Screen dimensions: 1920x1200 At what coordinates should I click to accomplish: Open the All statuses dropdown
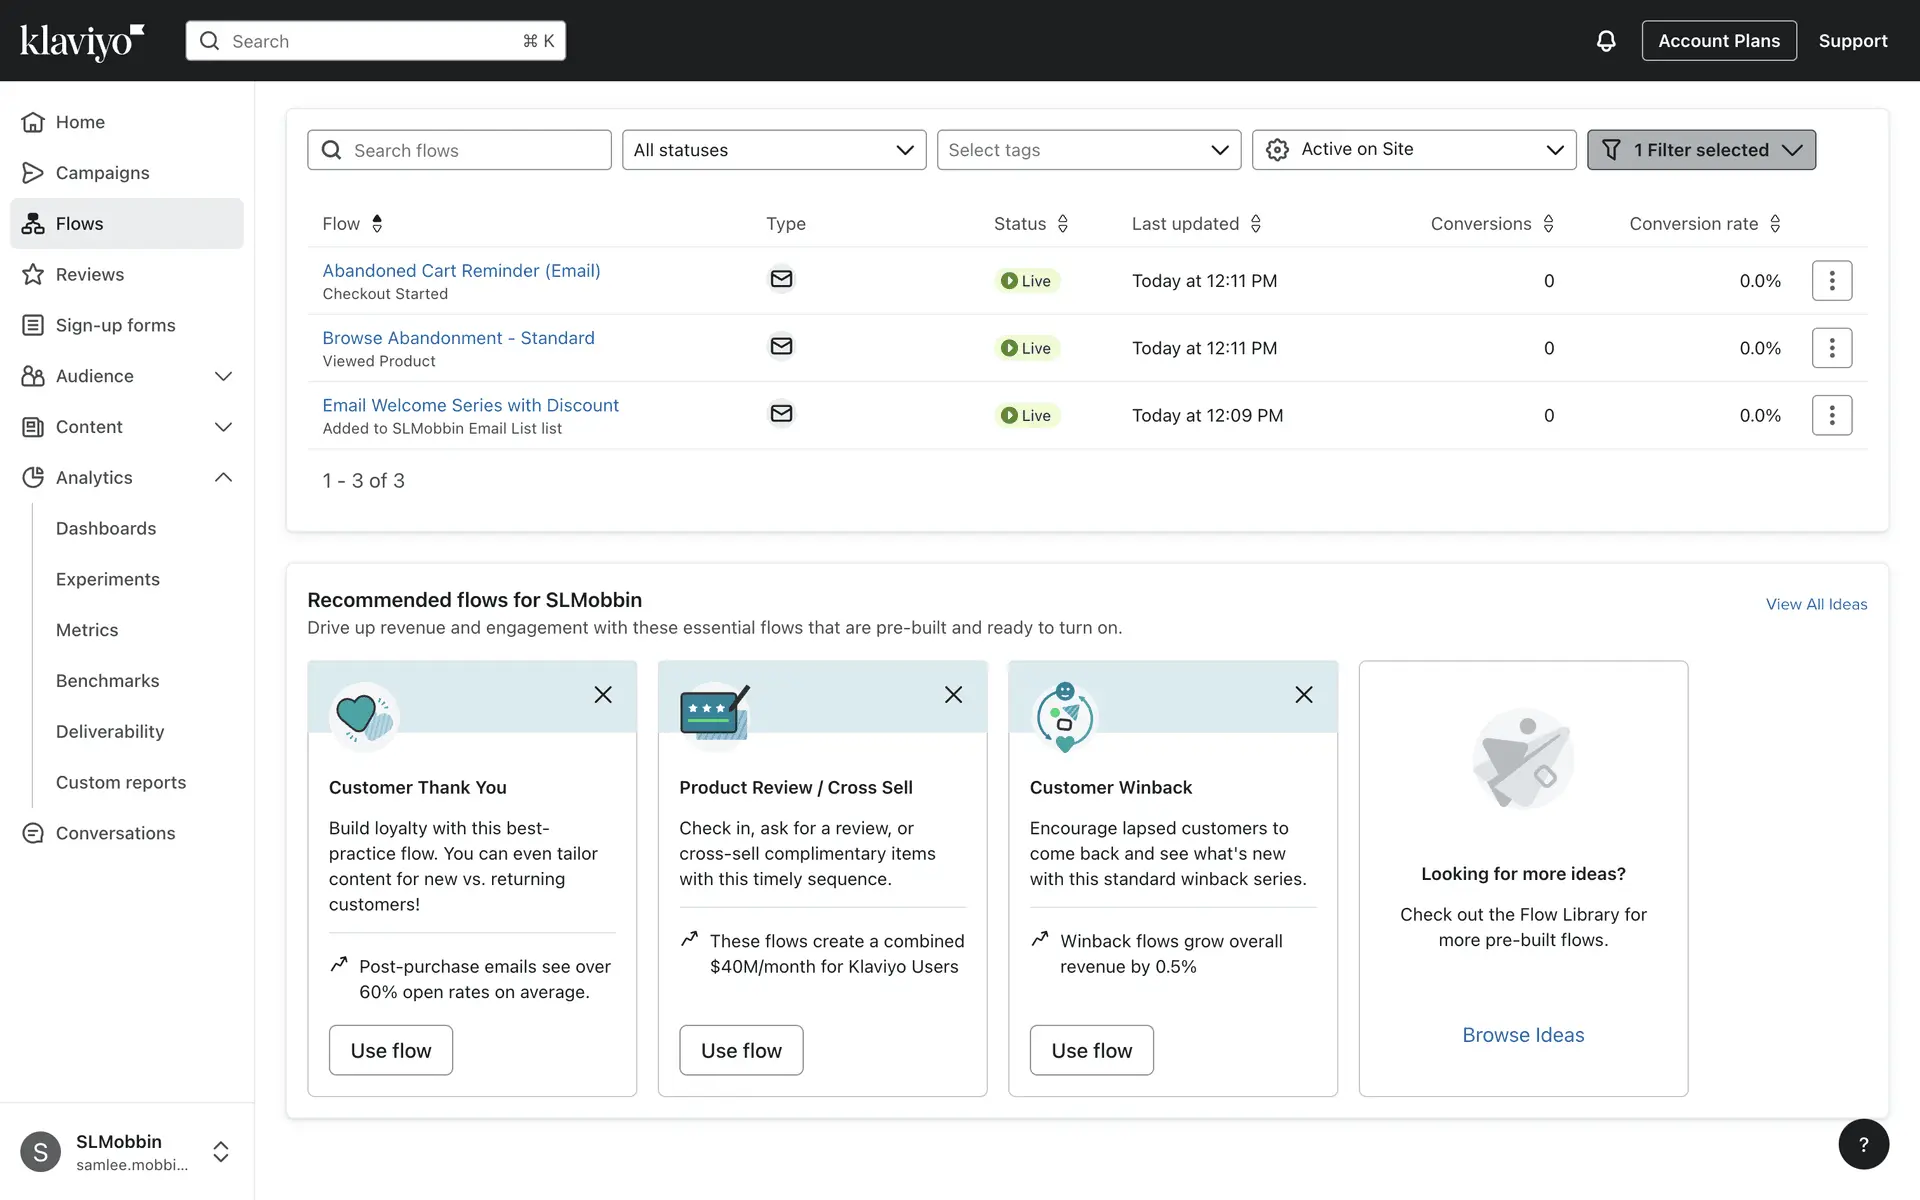point(773,150)
